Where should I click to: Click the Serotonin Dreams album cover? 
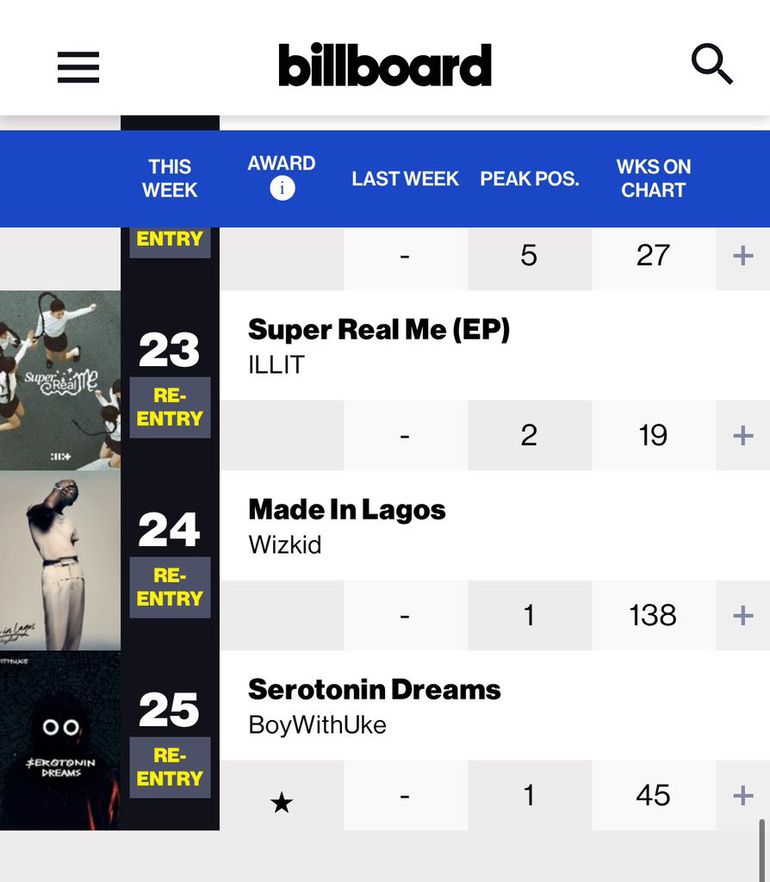(60, 740)
